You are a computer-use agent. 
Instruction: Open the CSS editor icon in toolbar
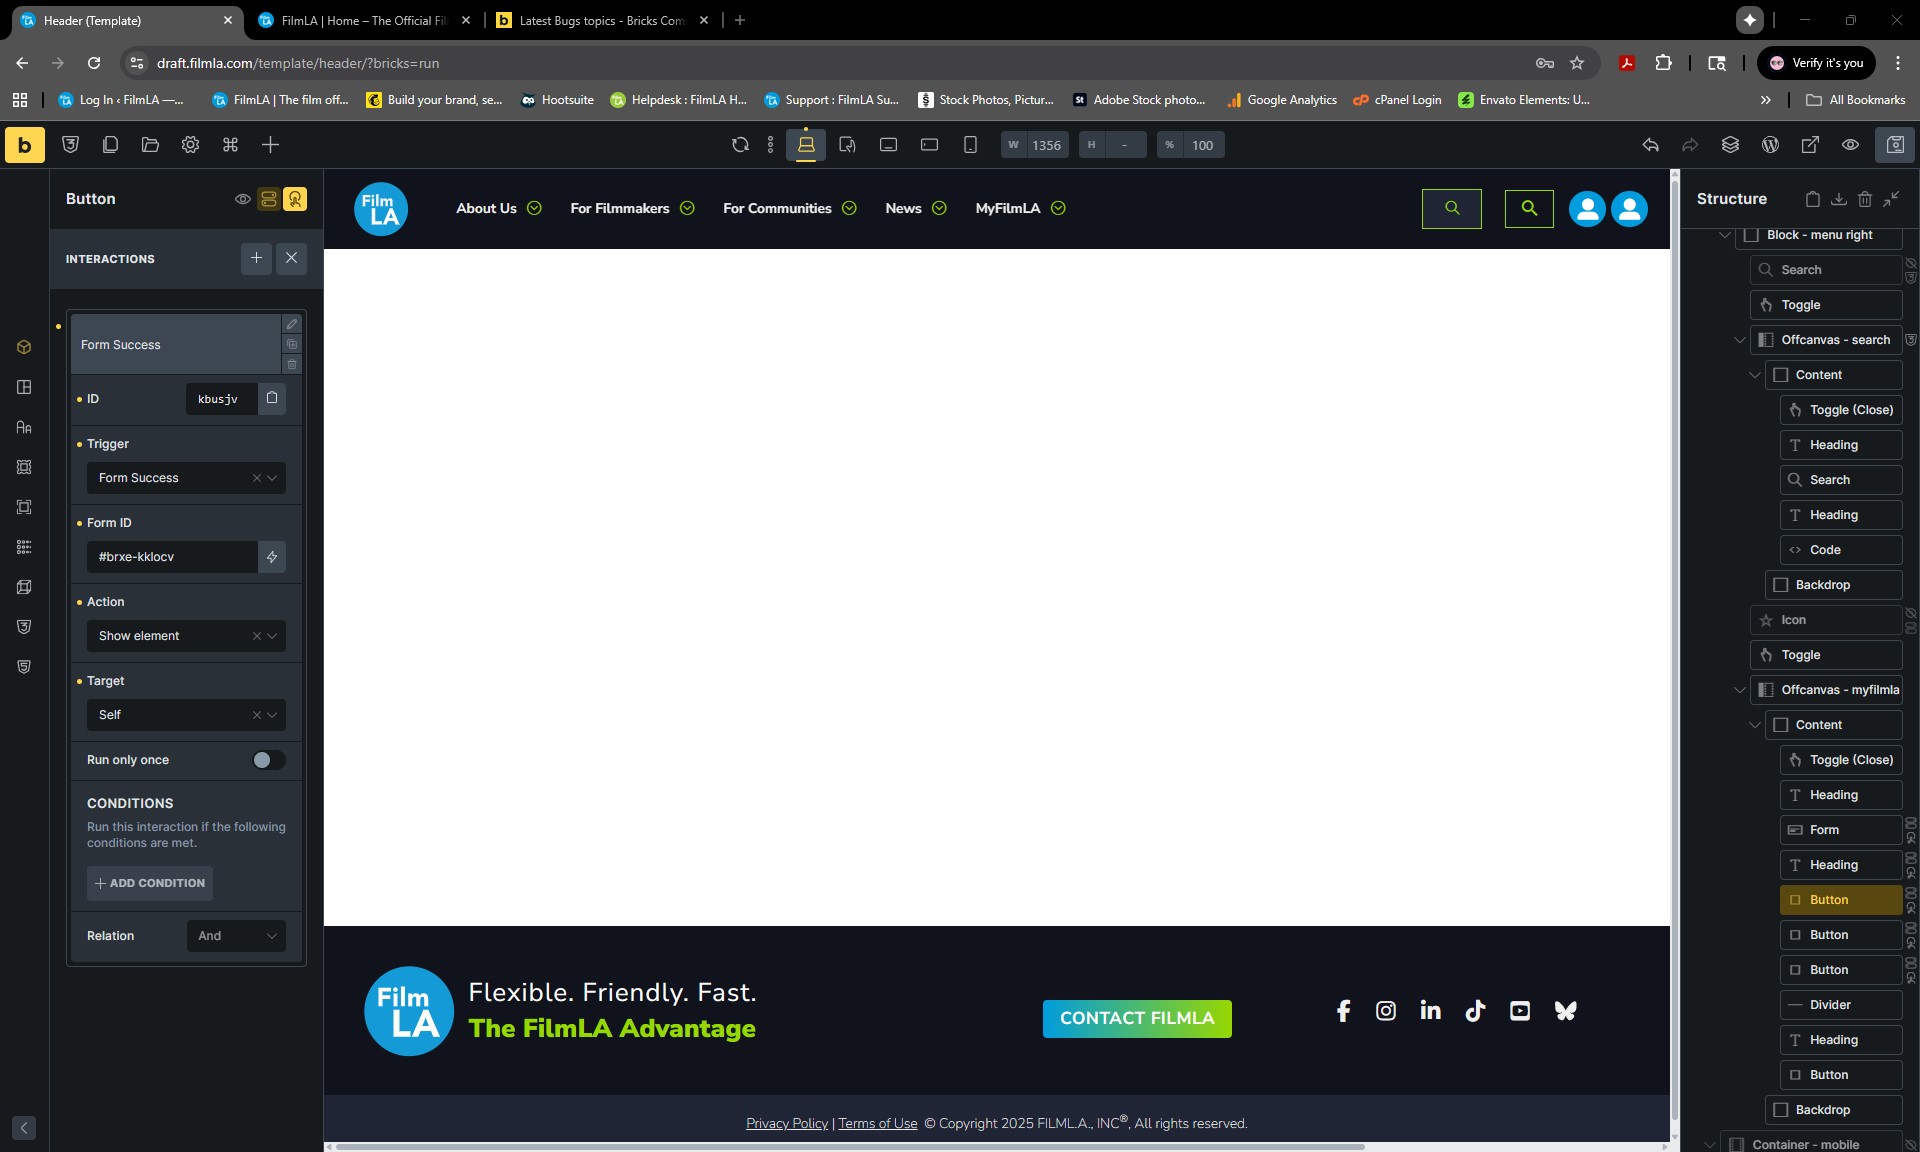tap(70, 145)
